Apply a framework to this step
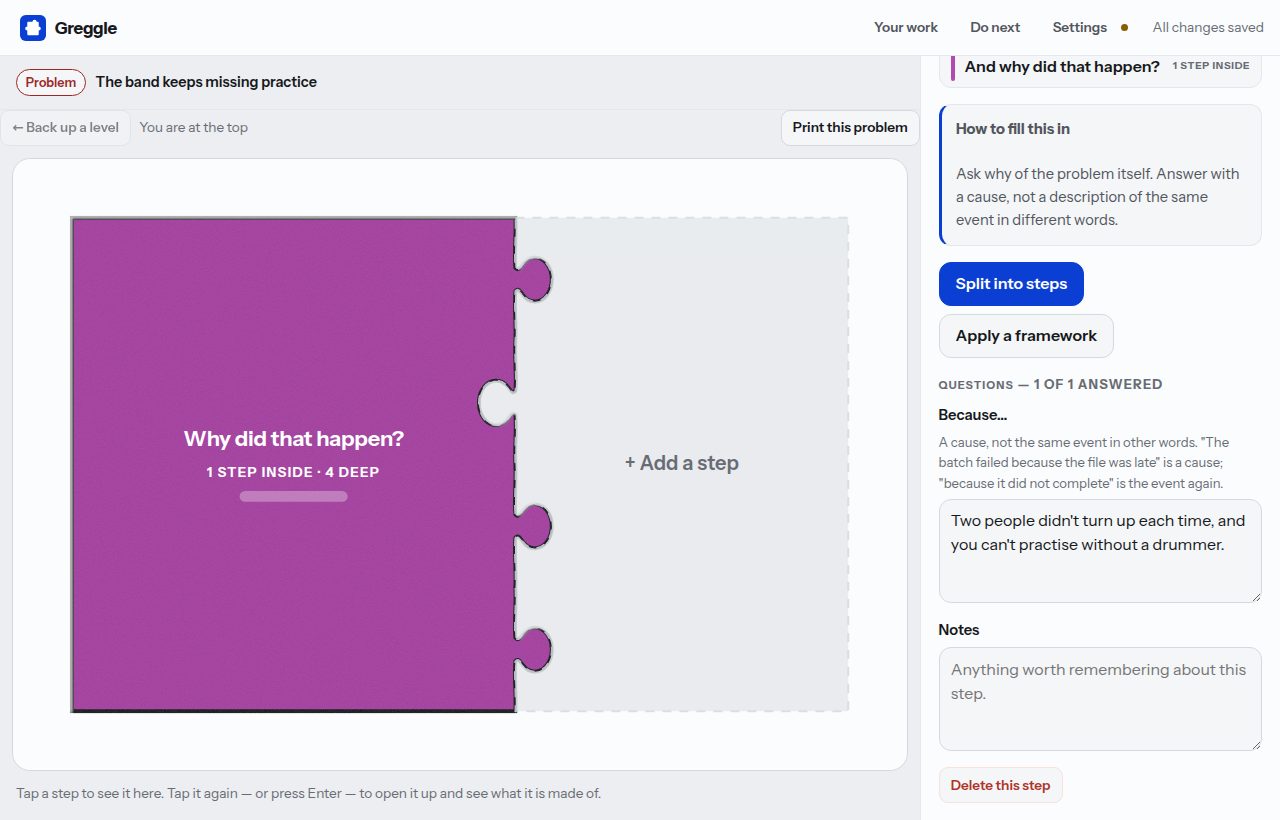 pos(1026,336)
